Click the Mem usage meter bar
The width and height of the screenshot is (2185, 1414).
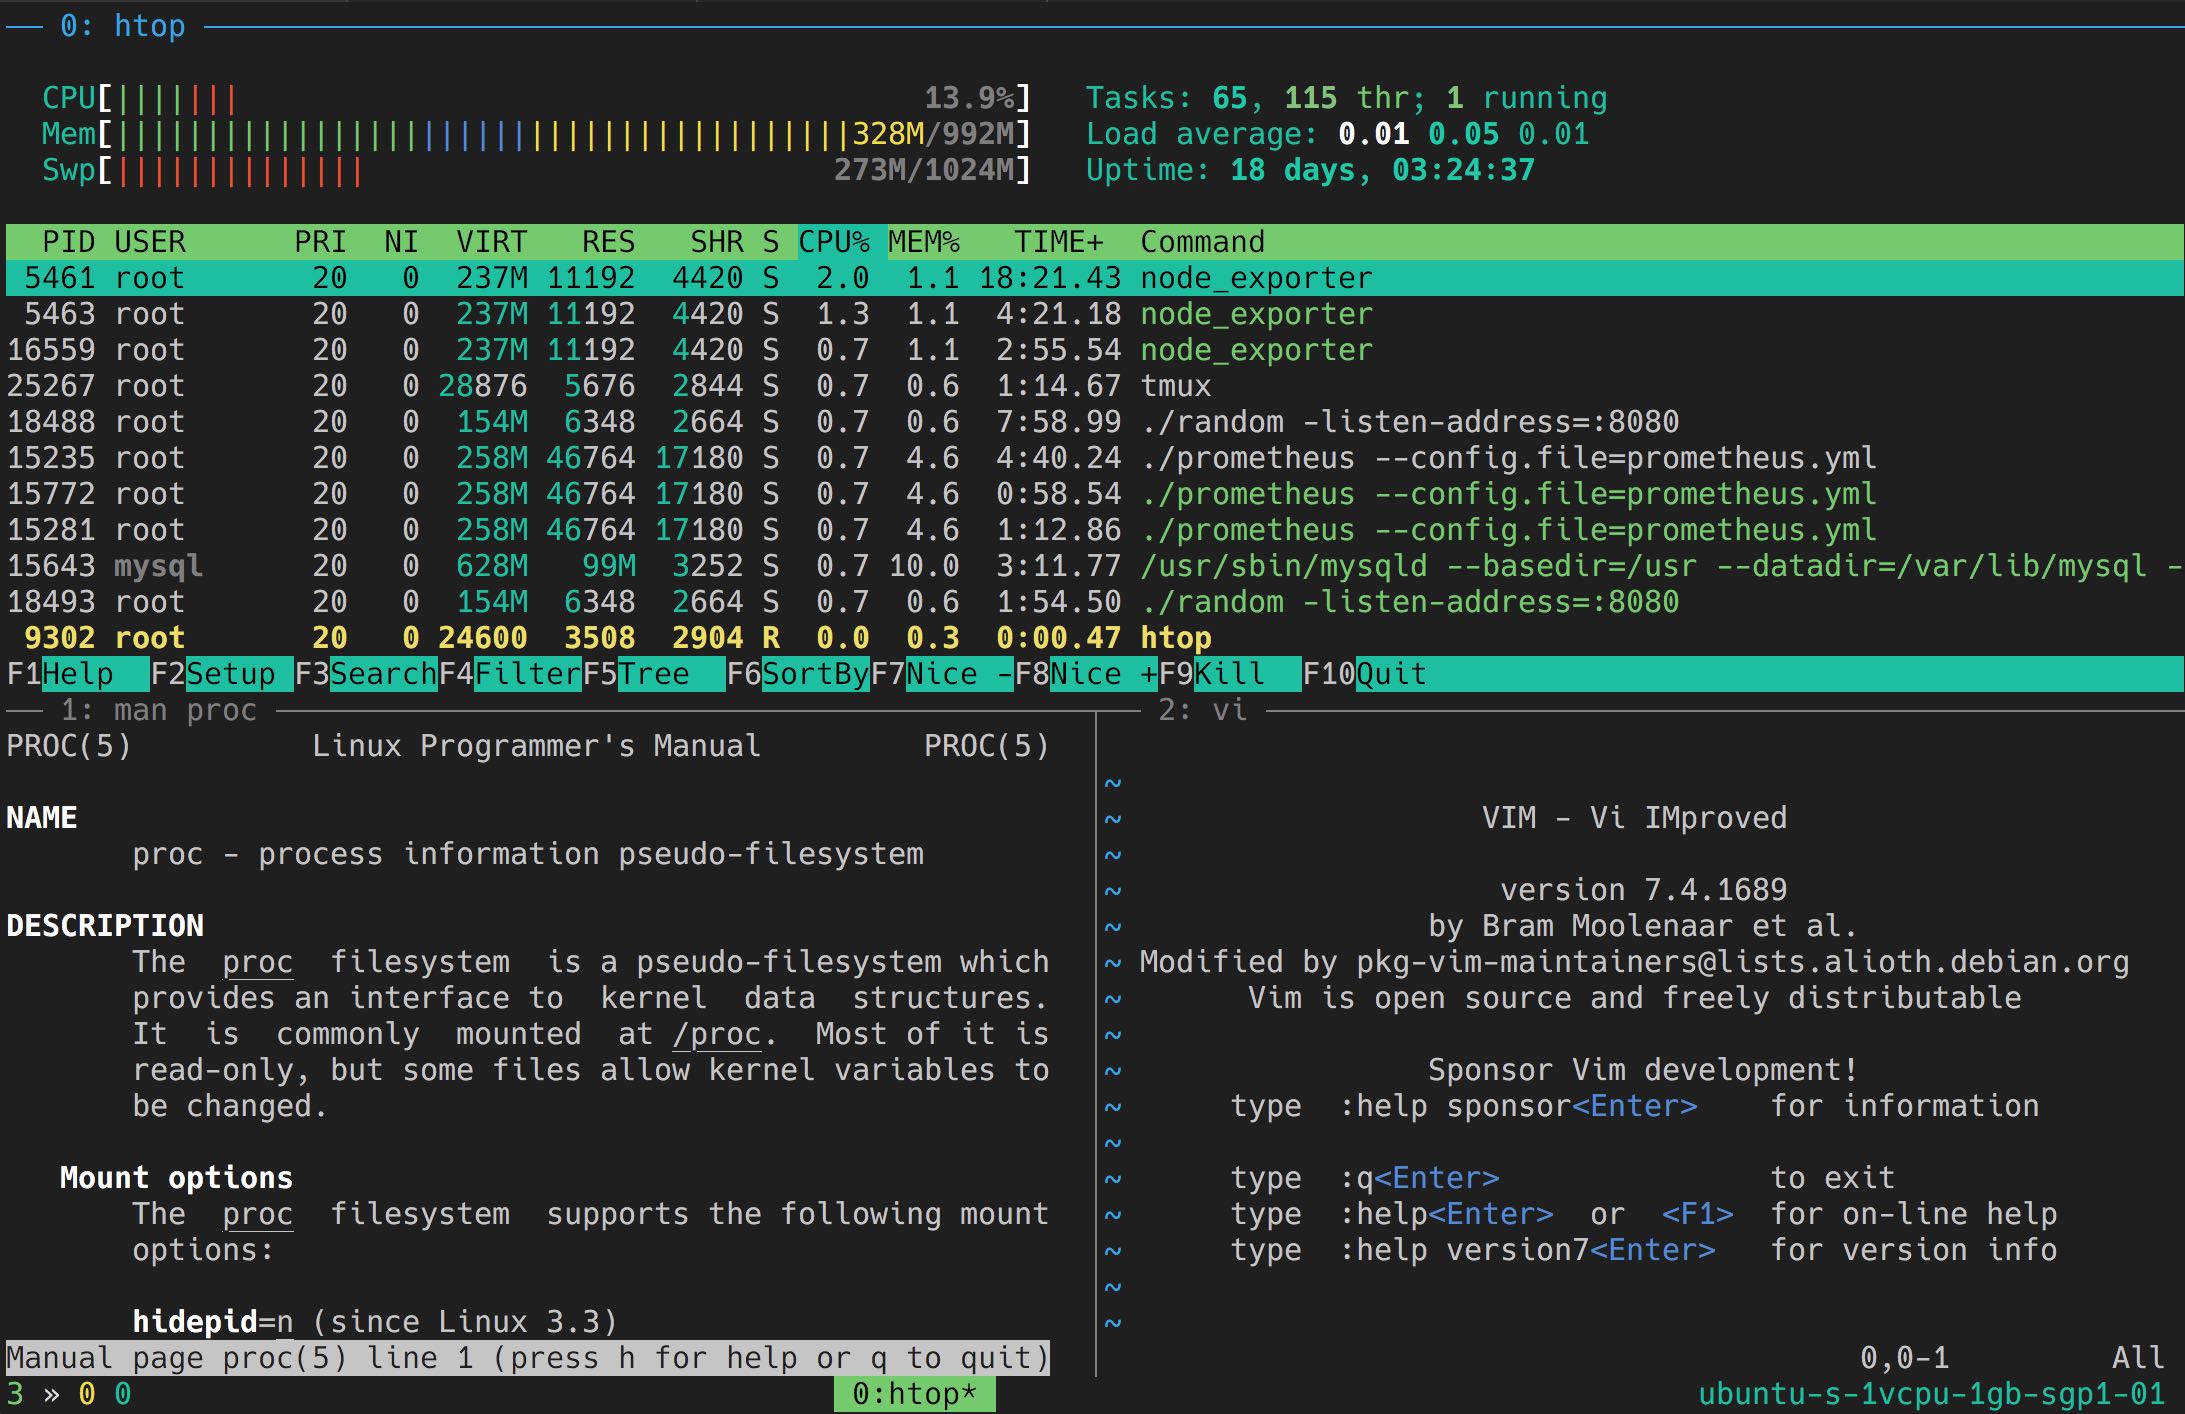[480, 134]
